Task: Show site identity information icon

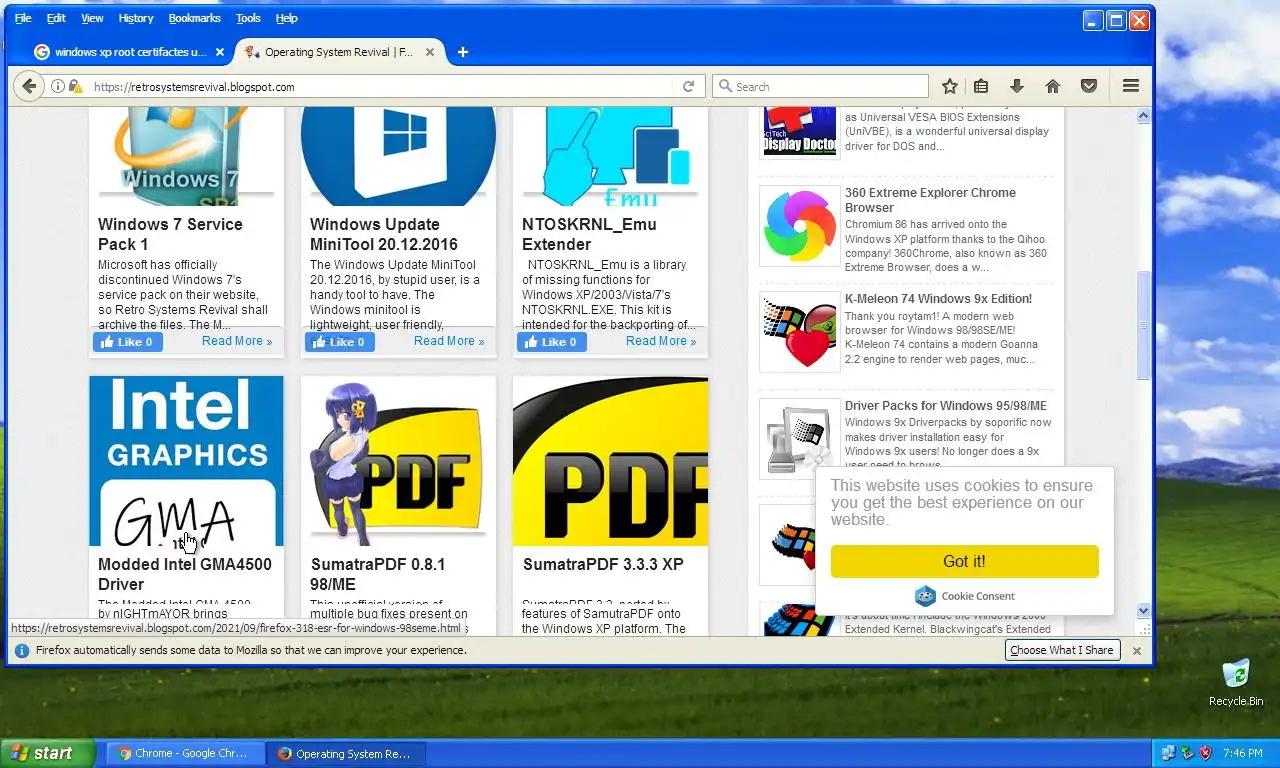Action: click(58, 87)
